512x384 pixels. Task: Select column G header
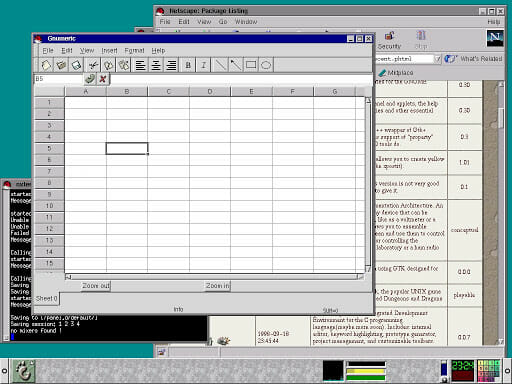[334, 91]
